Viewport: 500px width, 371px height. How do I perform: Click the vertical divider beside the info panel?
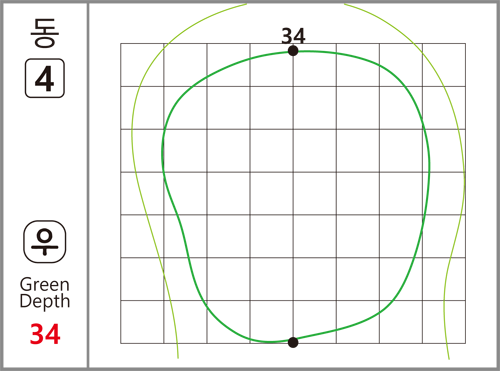[88, 185]
